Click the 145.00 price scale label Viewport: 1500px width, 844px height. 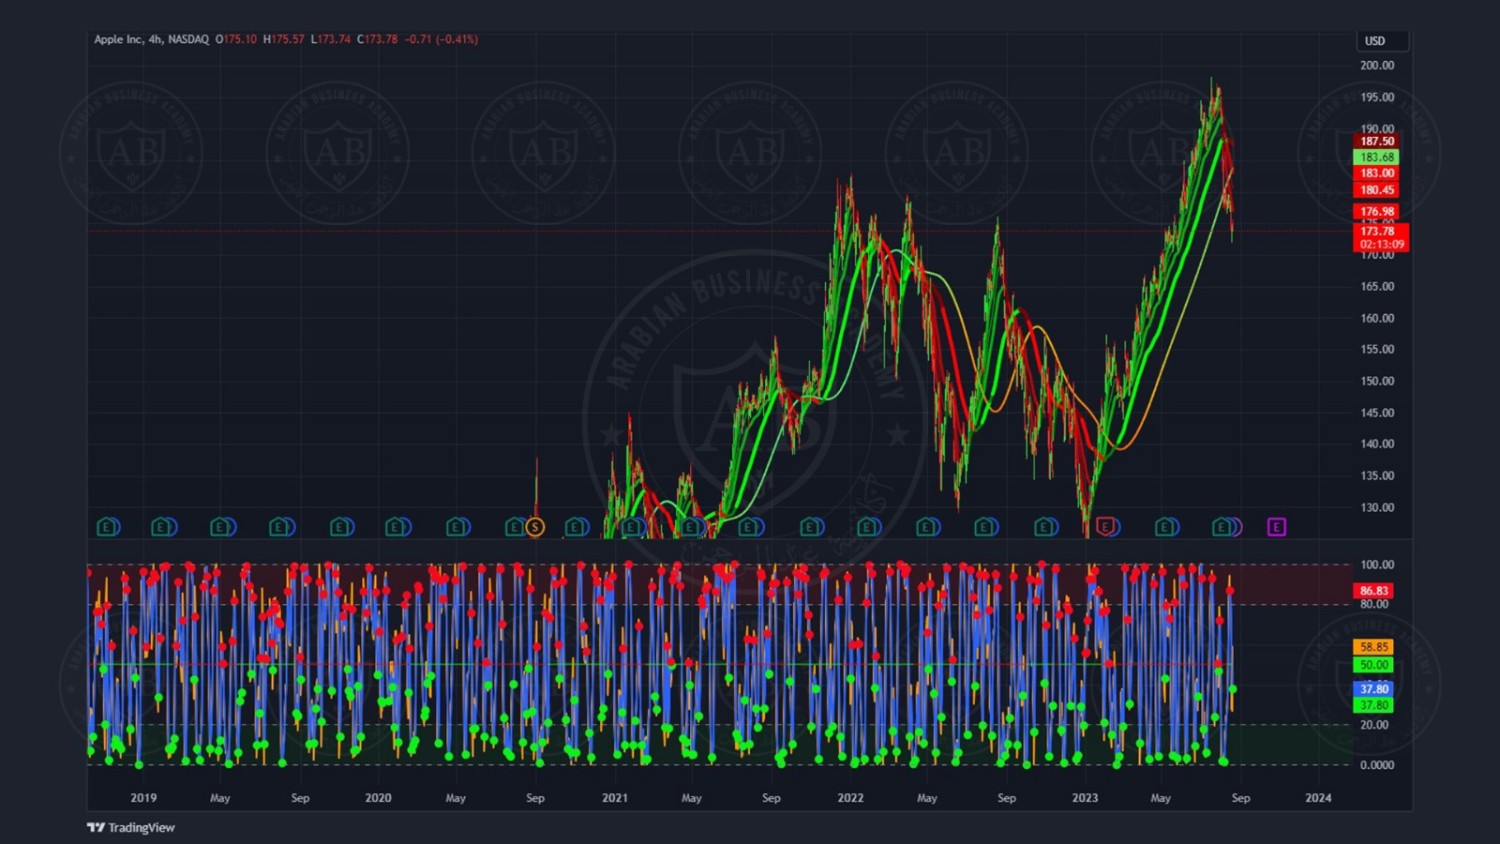[1377, 412]
